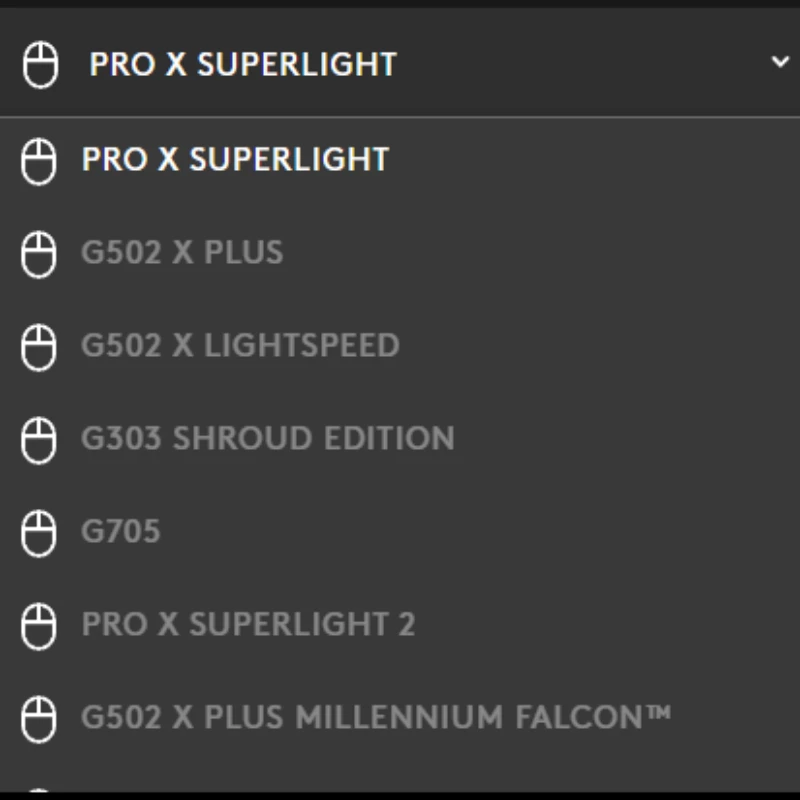Collapse device list with chevron arrow
Viewport: 800px width, 800px height.
tap(780, 62)
